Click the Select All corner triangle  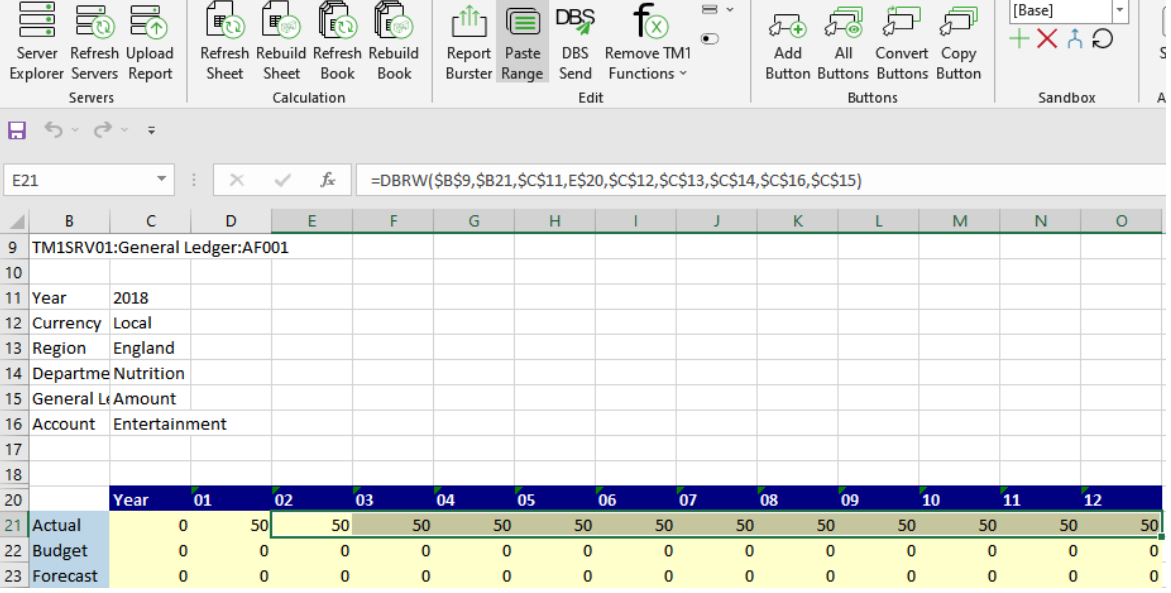pos(16,221)
